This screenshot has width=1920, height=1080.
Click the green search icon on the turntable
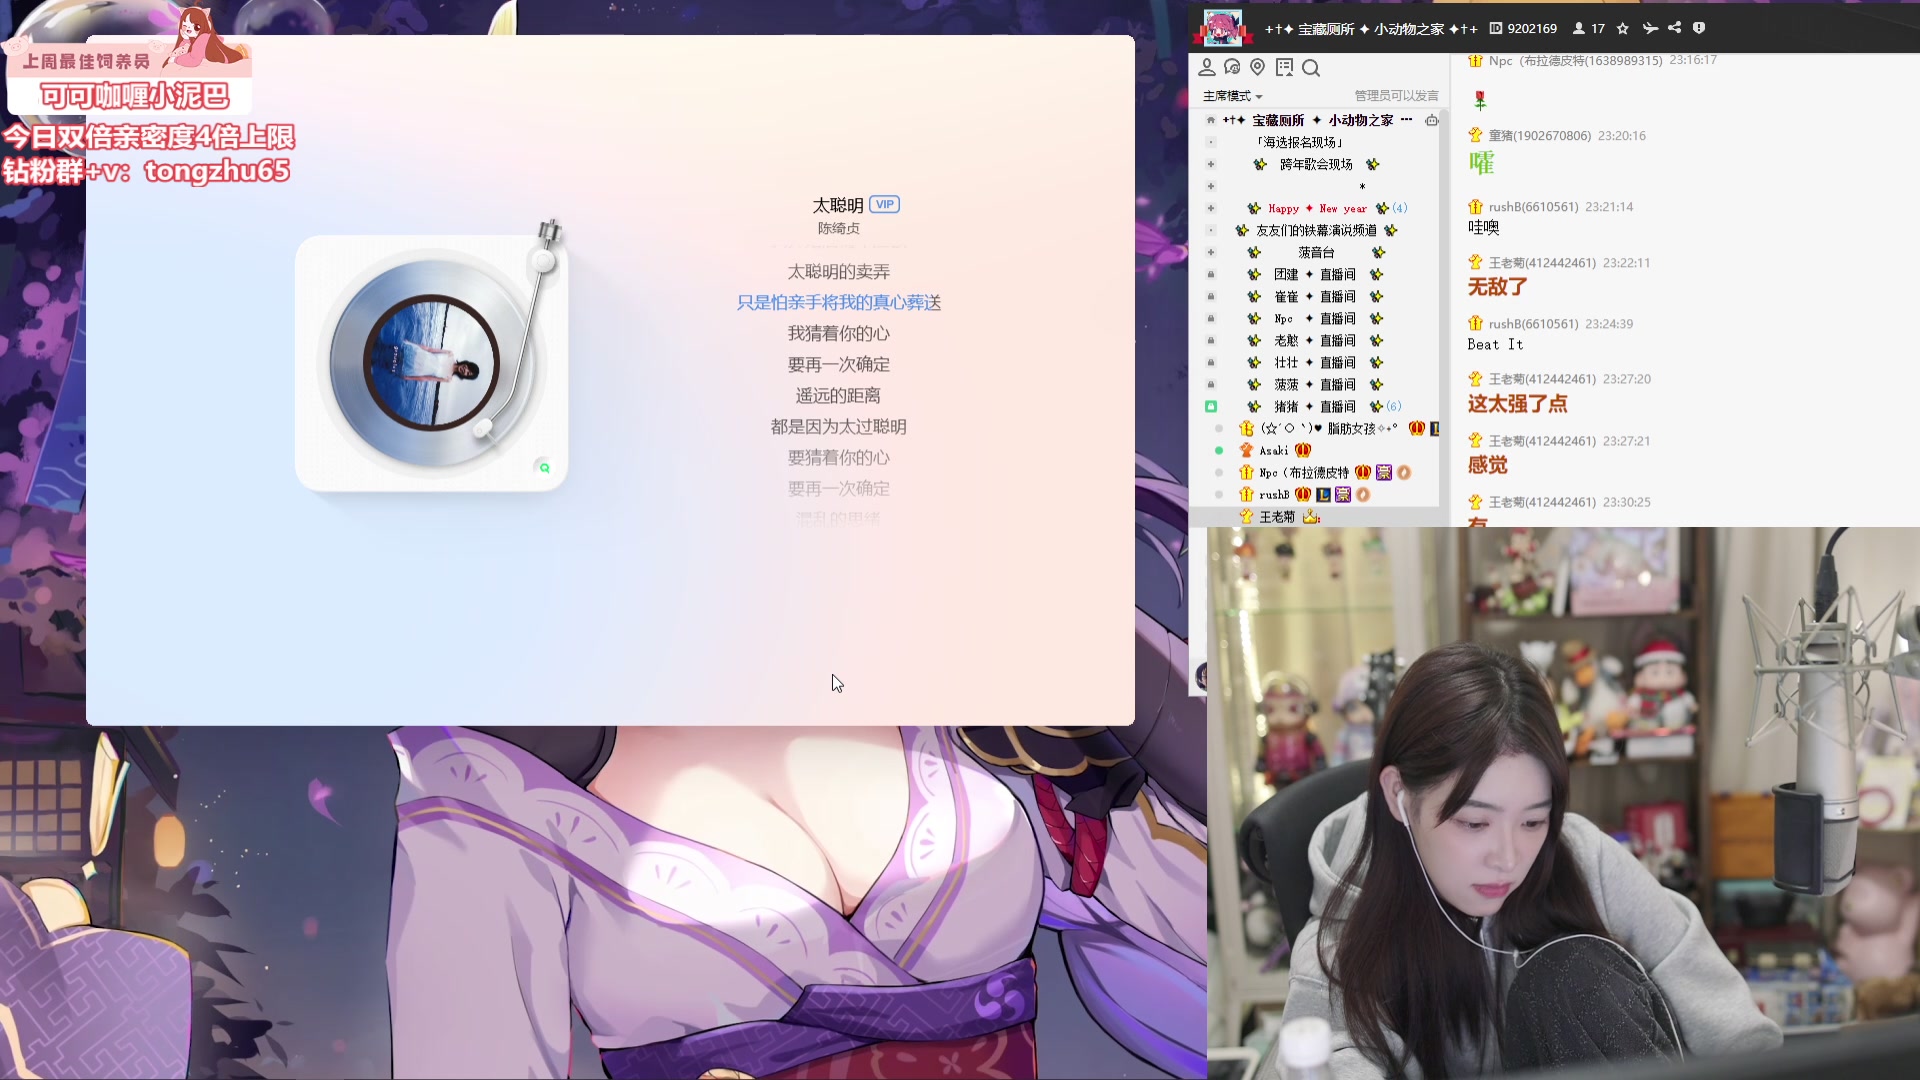point(544,467)
